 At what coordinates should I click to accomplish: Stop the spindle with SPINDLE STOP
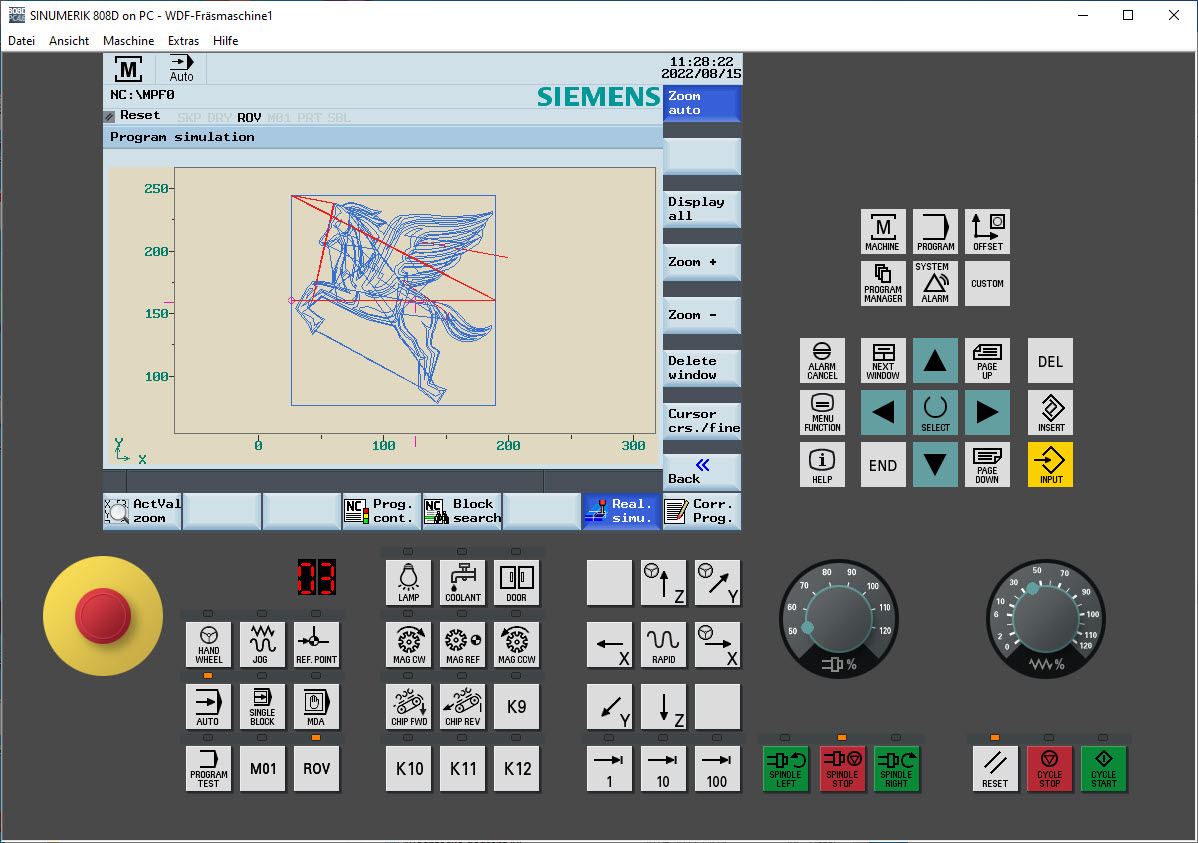point(842,769)
